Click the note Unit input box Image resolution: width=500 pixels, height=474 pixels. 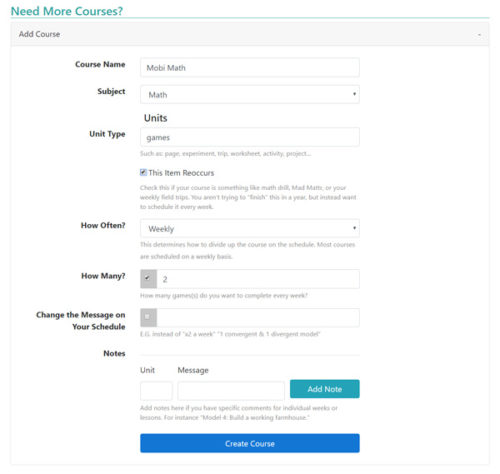(x=156, y=391)
